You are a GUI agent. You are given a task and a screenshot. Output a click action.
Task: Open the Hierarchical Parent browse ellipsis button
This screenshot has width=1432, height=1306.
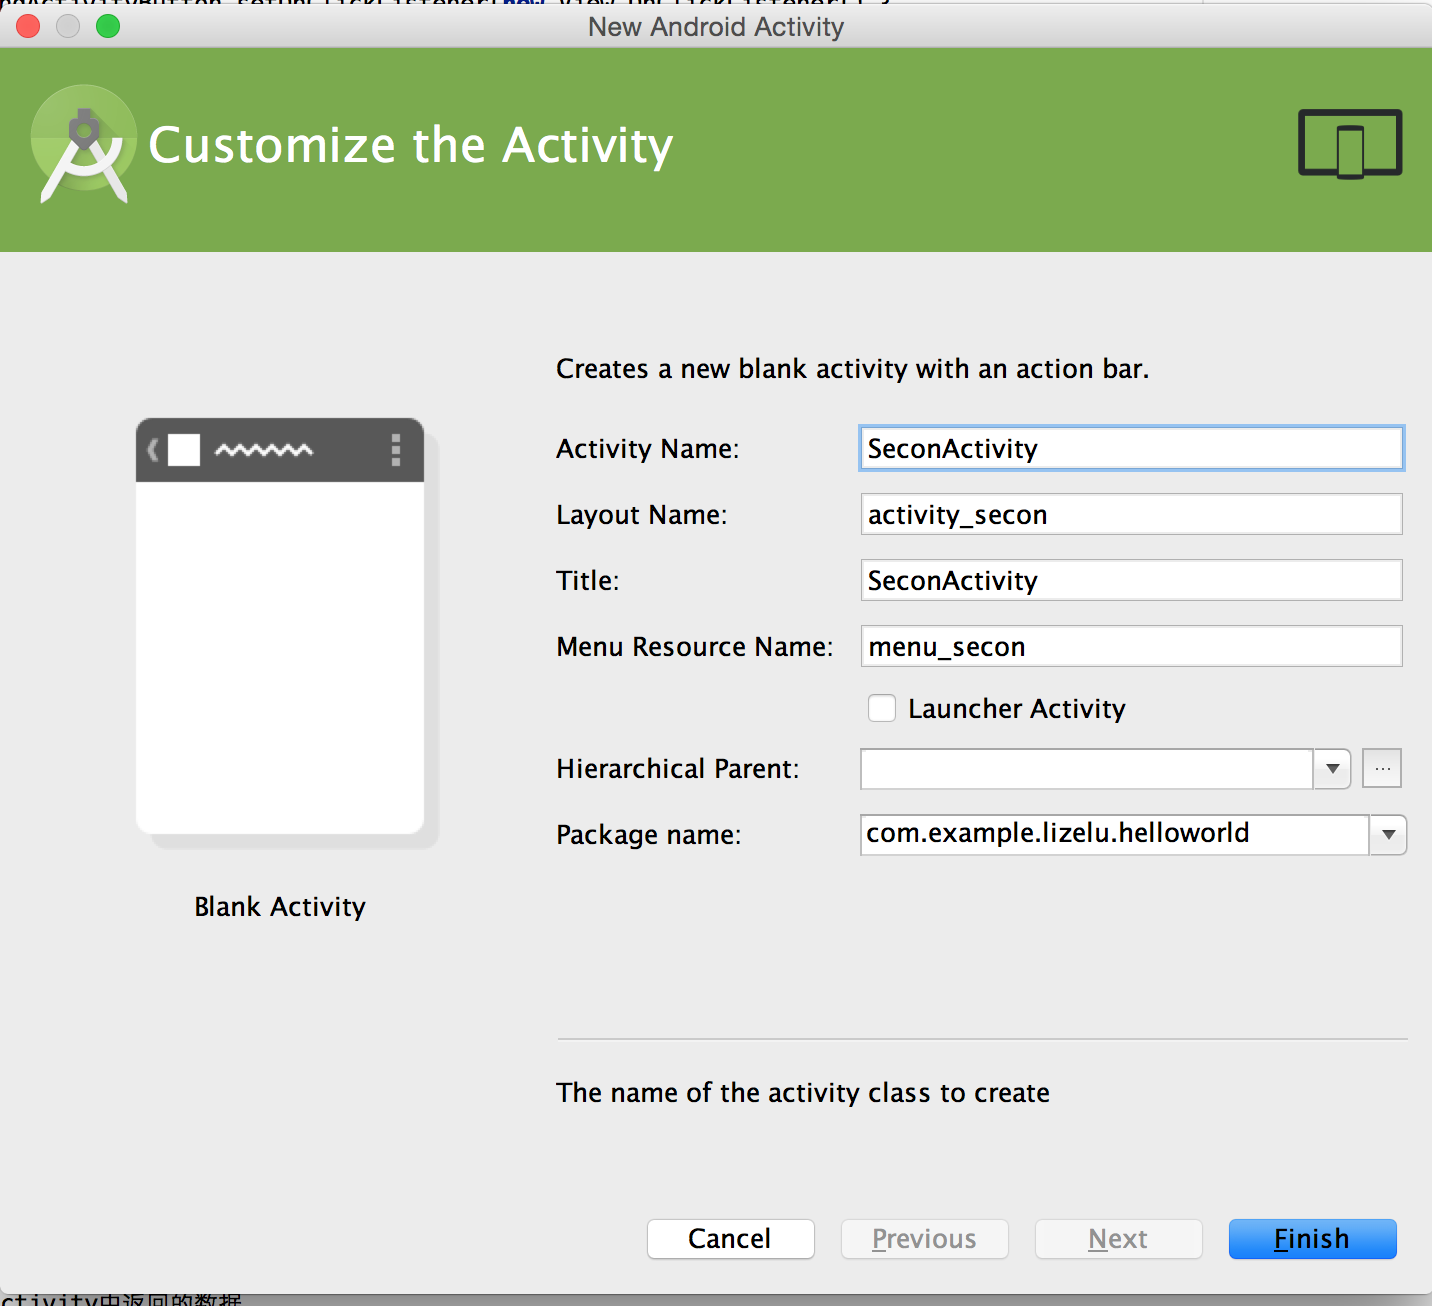pyautogui.click(x=1382, y=769)
